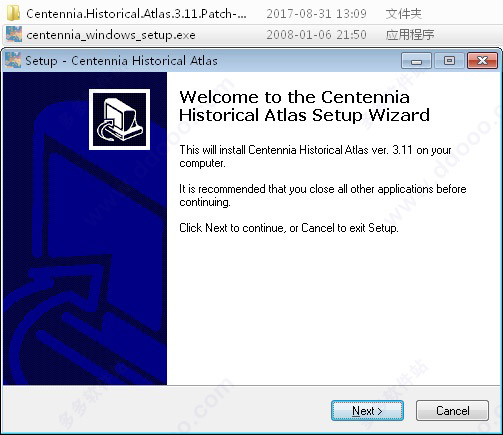Viewport: 503px width, 435px height.
Task: Select file name centennia_windows_setup.exe
Action: tap(111, 35)
